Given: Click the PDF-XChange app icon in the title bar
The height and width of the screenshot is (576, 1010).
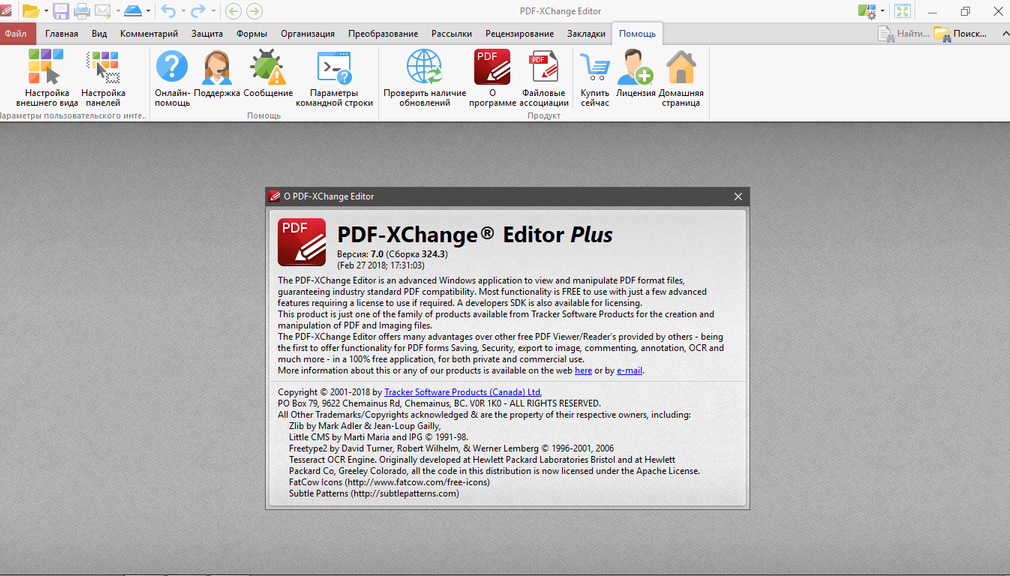Looking at the screenshot, I should 6,11.
